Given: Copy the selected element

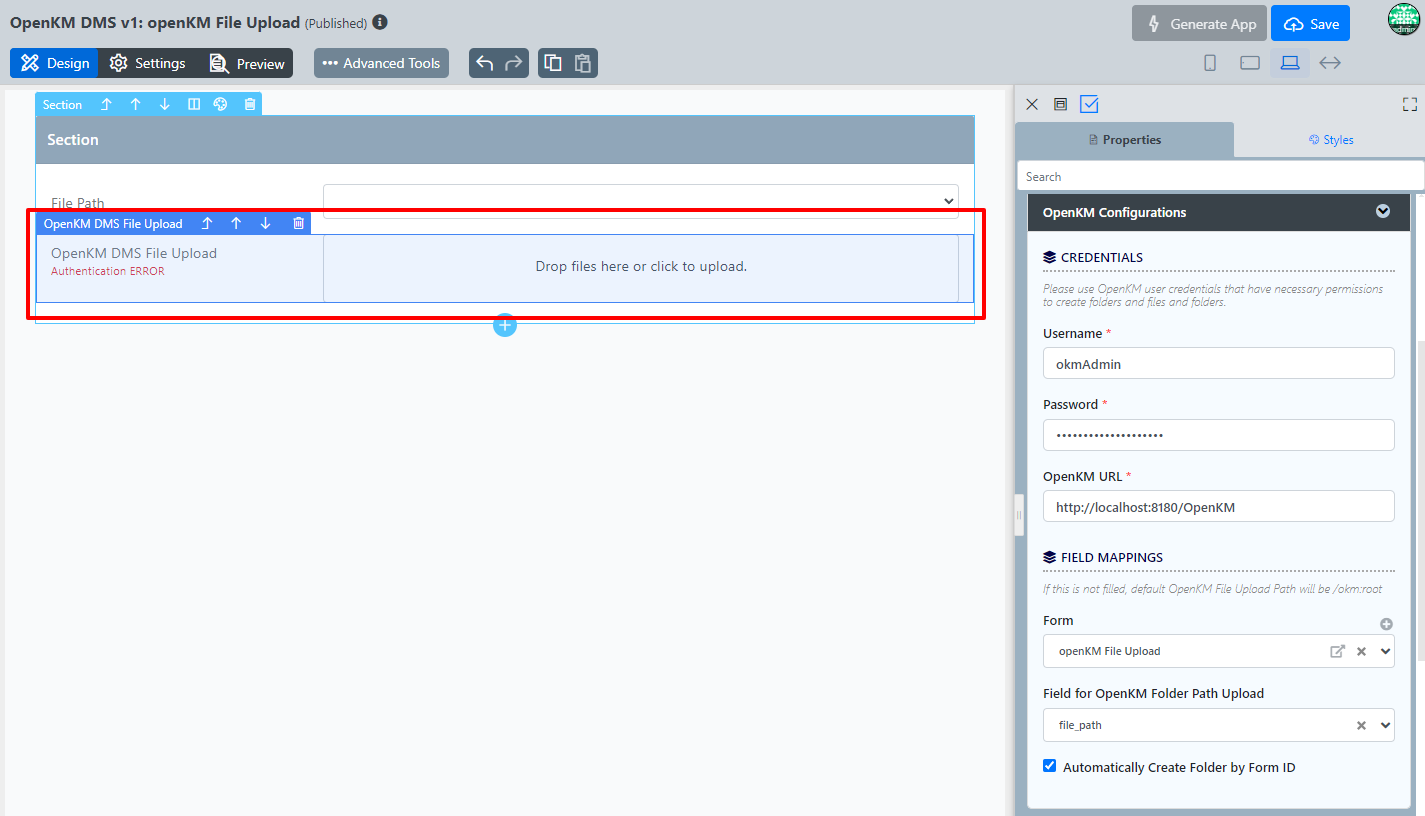Looking at the screenshot, I should coord(553,63).
